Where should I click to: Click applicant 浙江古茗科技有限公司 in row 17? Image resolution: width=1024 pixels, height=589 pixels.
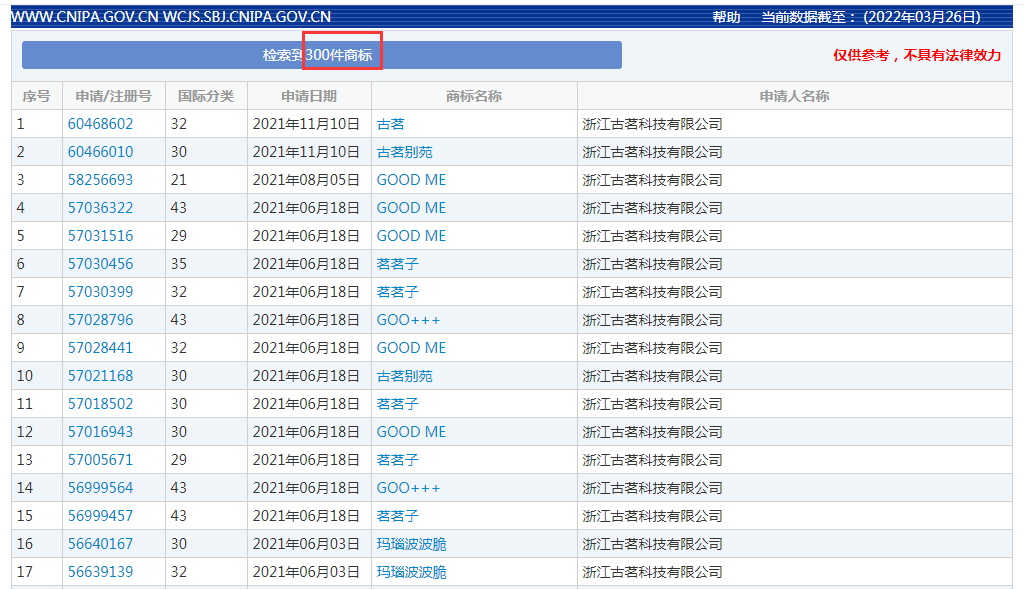pos(652,572)
